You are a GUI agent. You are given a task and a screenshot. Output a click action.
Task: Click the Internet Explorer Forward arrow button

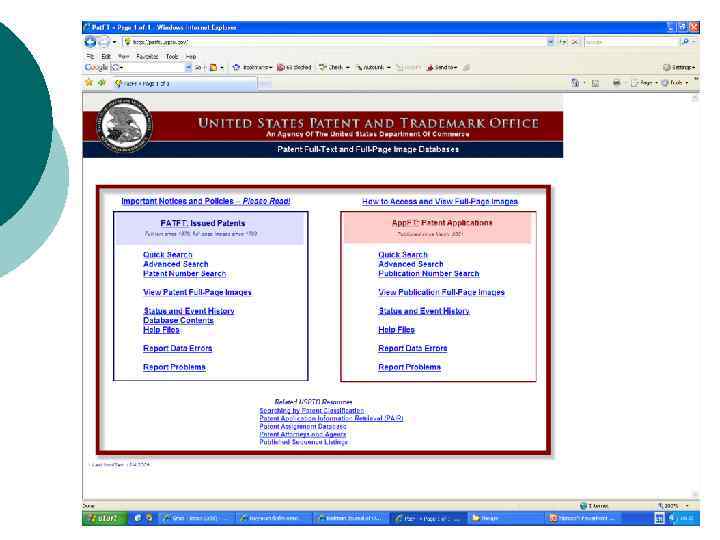104,42
